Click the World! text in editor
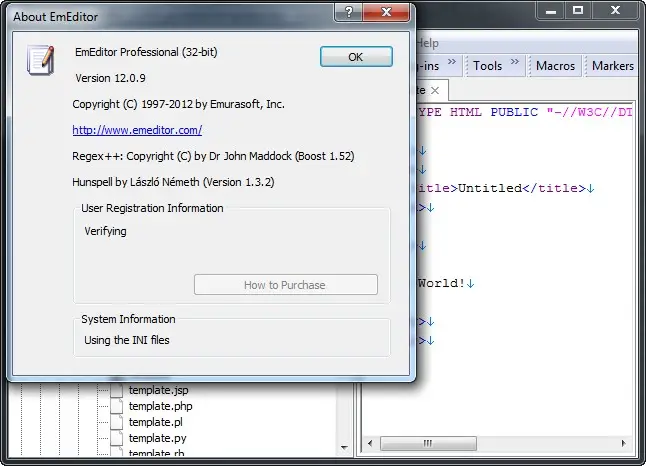The height and width of the screenshot is (466, 646). click(441, 283)
